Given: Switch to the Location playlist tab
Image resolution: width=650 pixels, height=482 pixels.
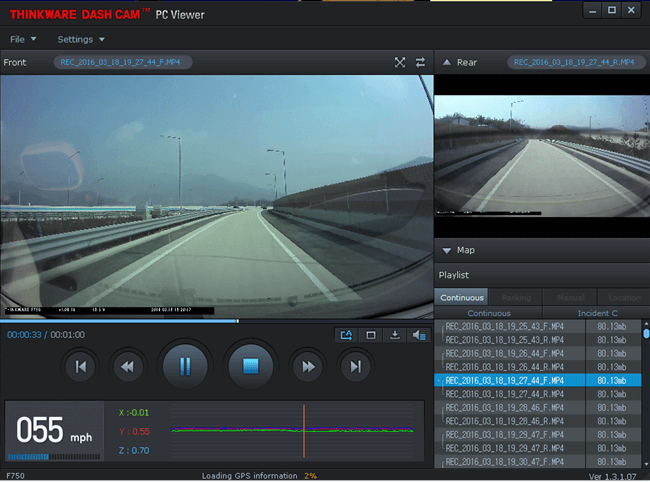Looking at the screenshot, I should tap(624, 298).
